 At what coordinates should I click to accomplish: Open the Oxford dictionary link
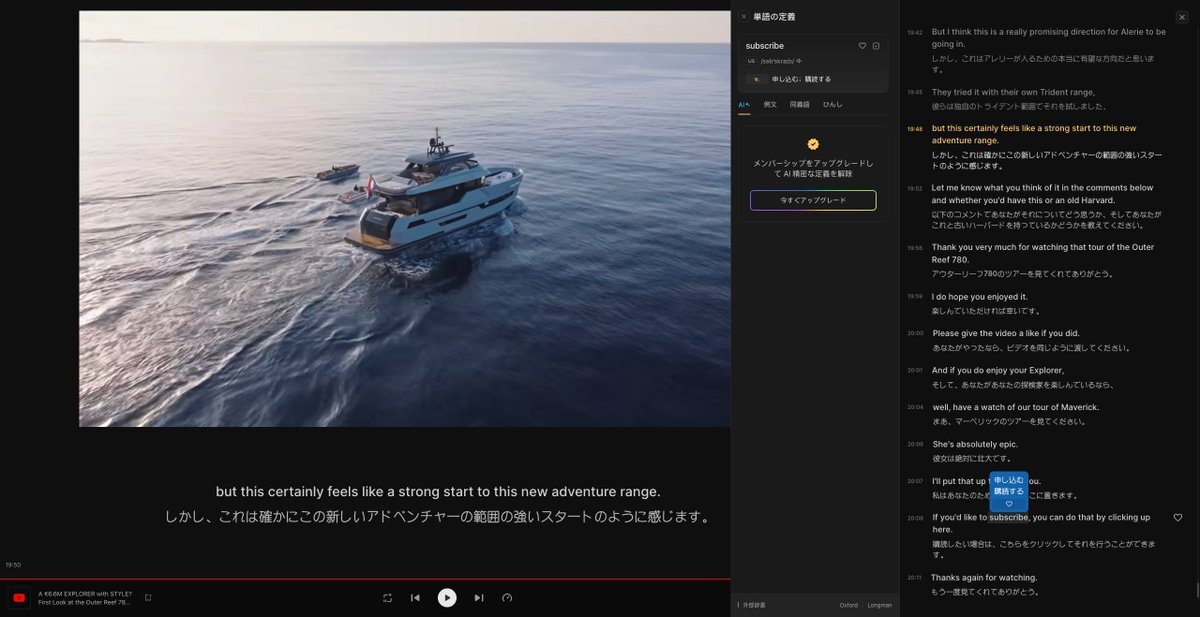[x=848, y=605]
